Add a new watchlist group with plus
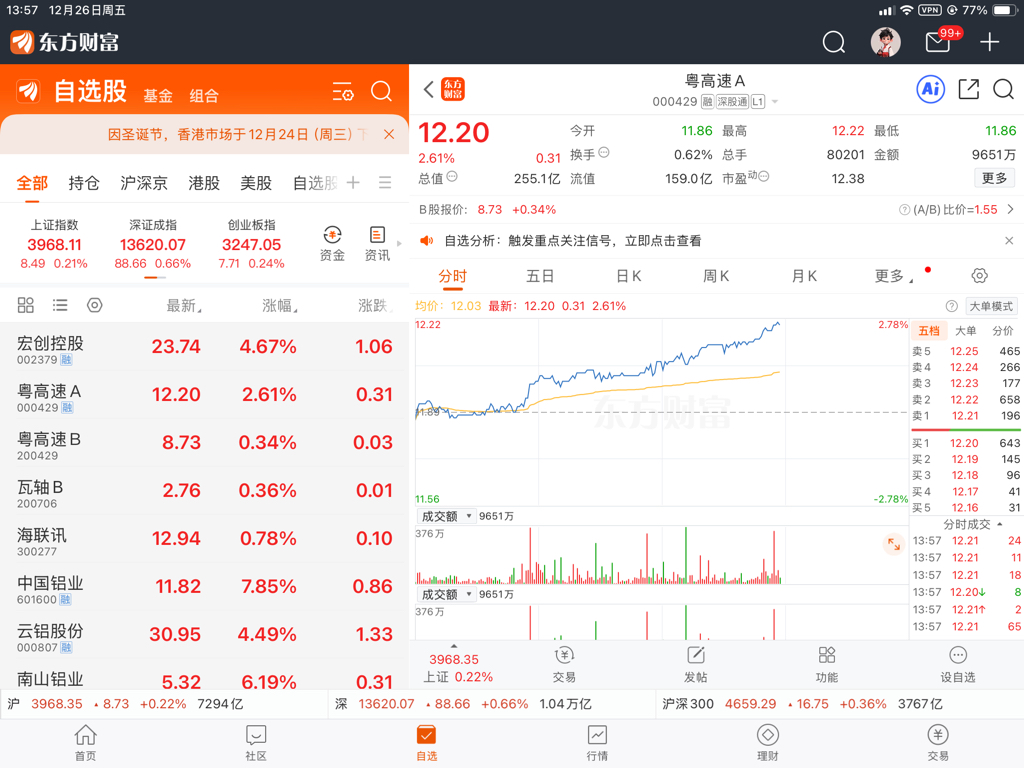This screenshot has width=1024, height=768. click(353, 182)
